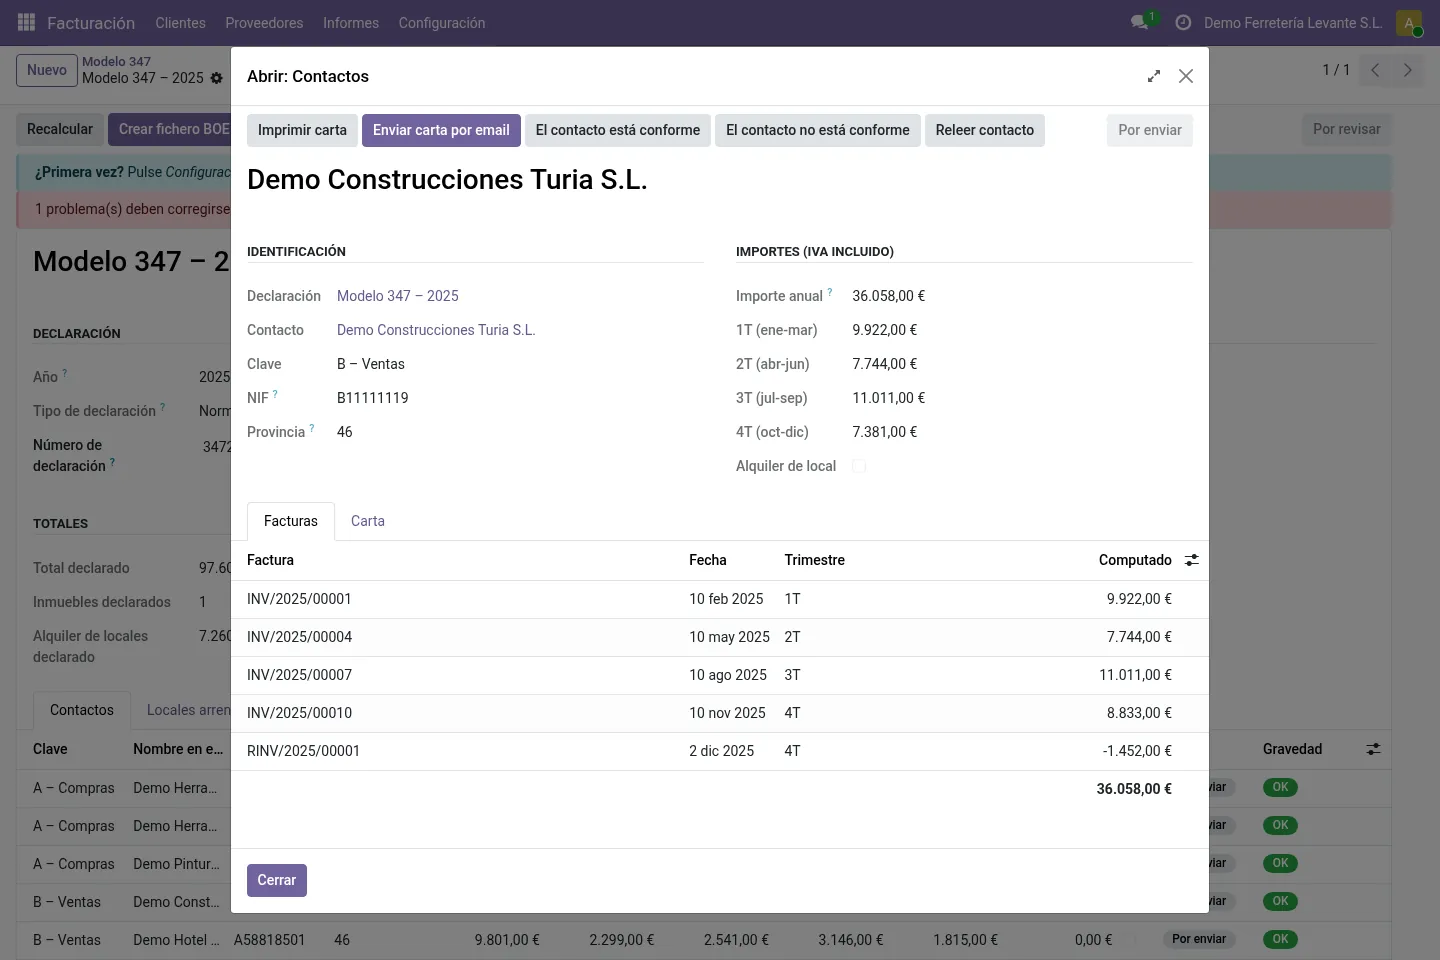Viewport: 1440px width, 960px height.
Task: Expand dialog to full screen
Action: tap(1154, 76)
